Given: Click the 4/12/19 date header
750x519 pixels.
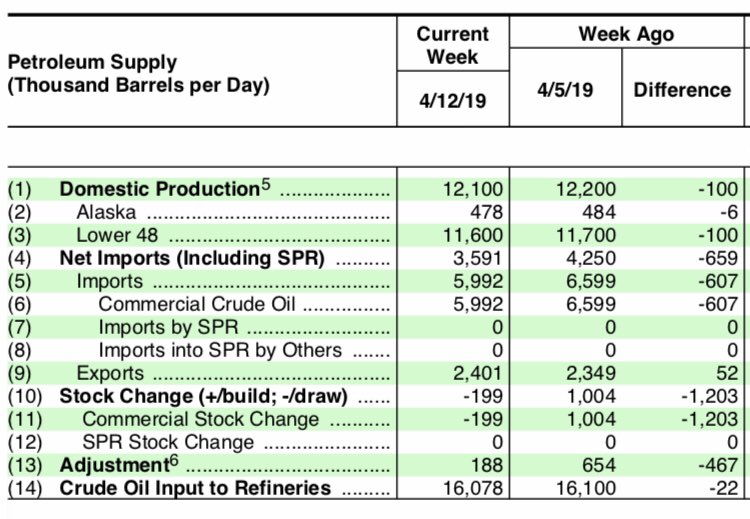Looking at the screenshot, I should tap(452, 101).
